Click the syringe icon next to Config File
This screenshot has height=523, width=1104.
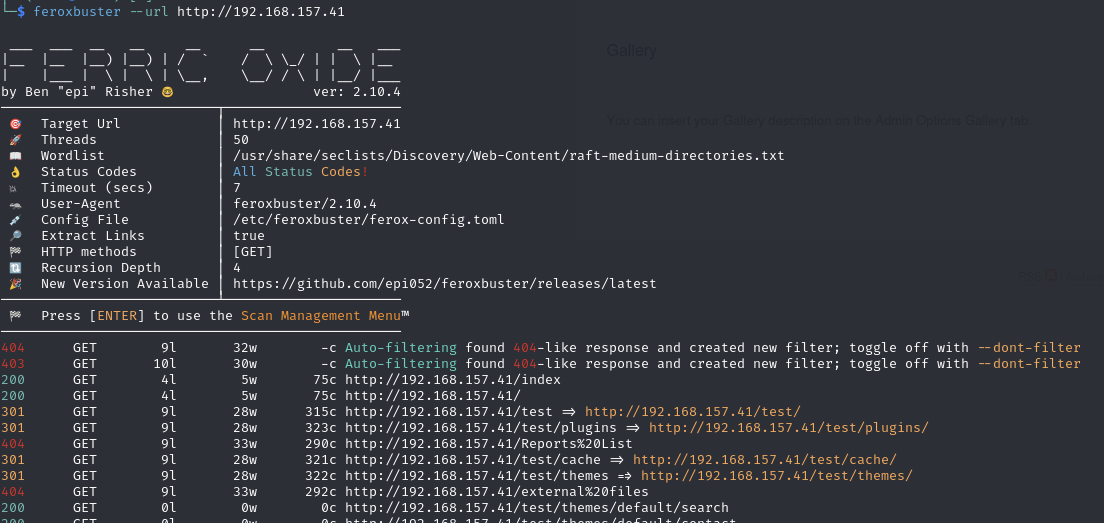[x=15, y=220]
